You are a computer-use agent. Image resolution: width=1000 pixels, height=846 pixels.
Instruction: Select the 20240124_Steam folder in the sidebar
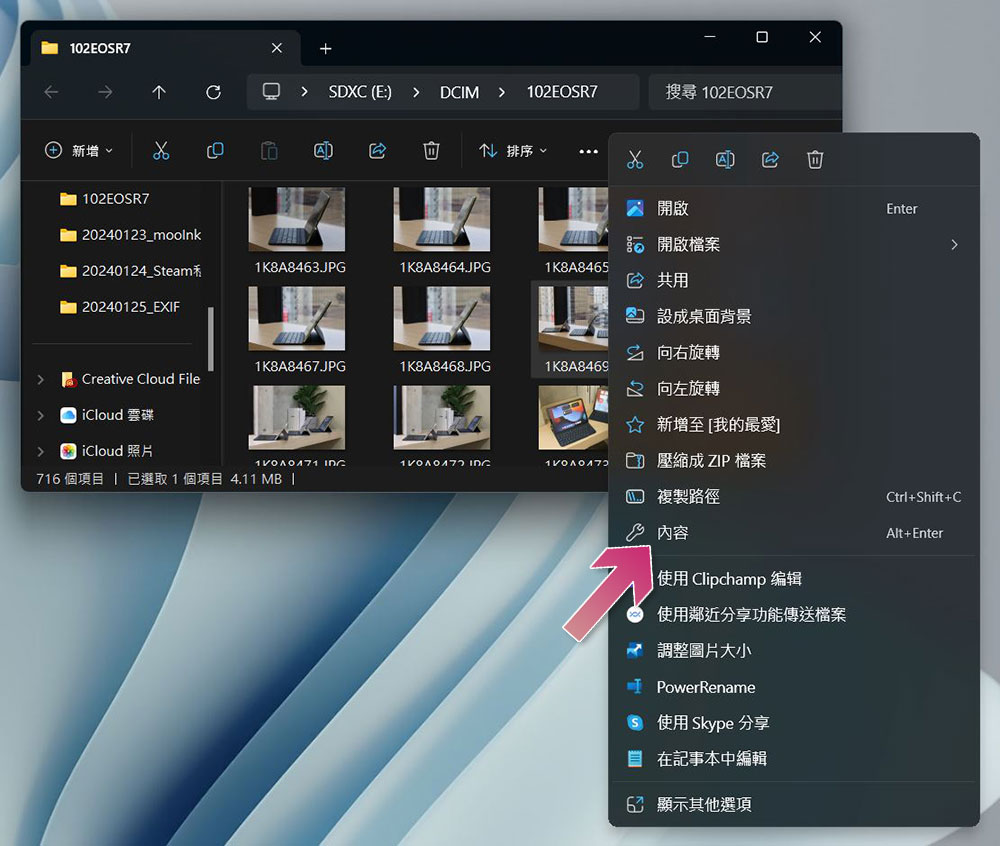pyautogui.click(x=129, y=271)
